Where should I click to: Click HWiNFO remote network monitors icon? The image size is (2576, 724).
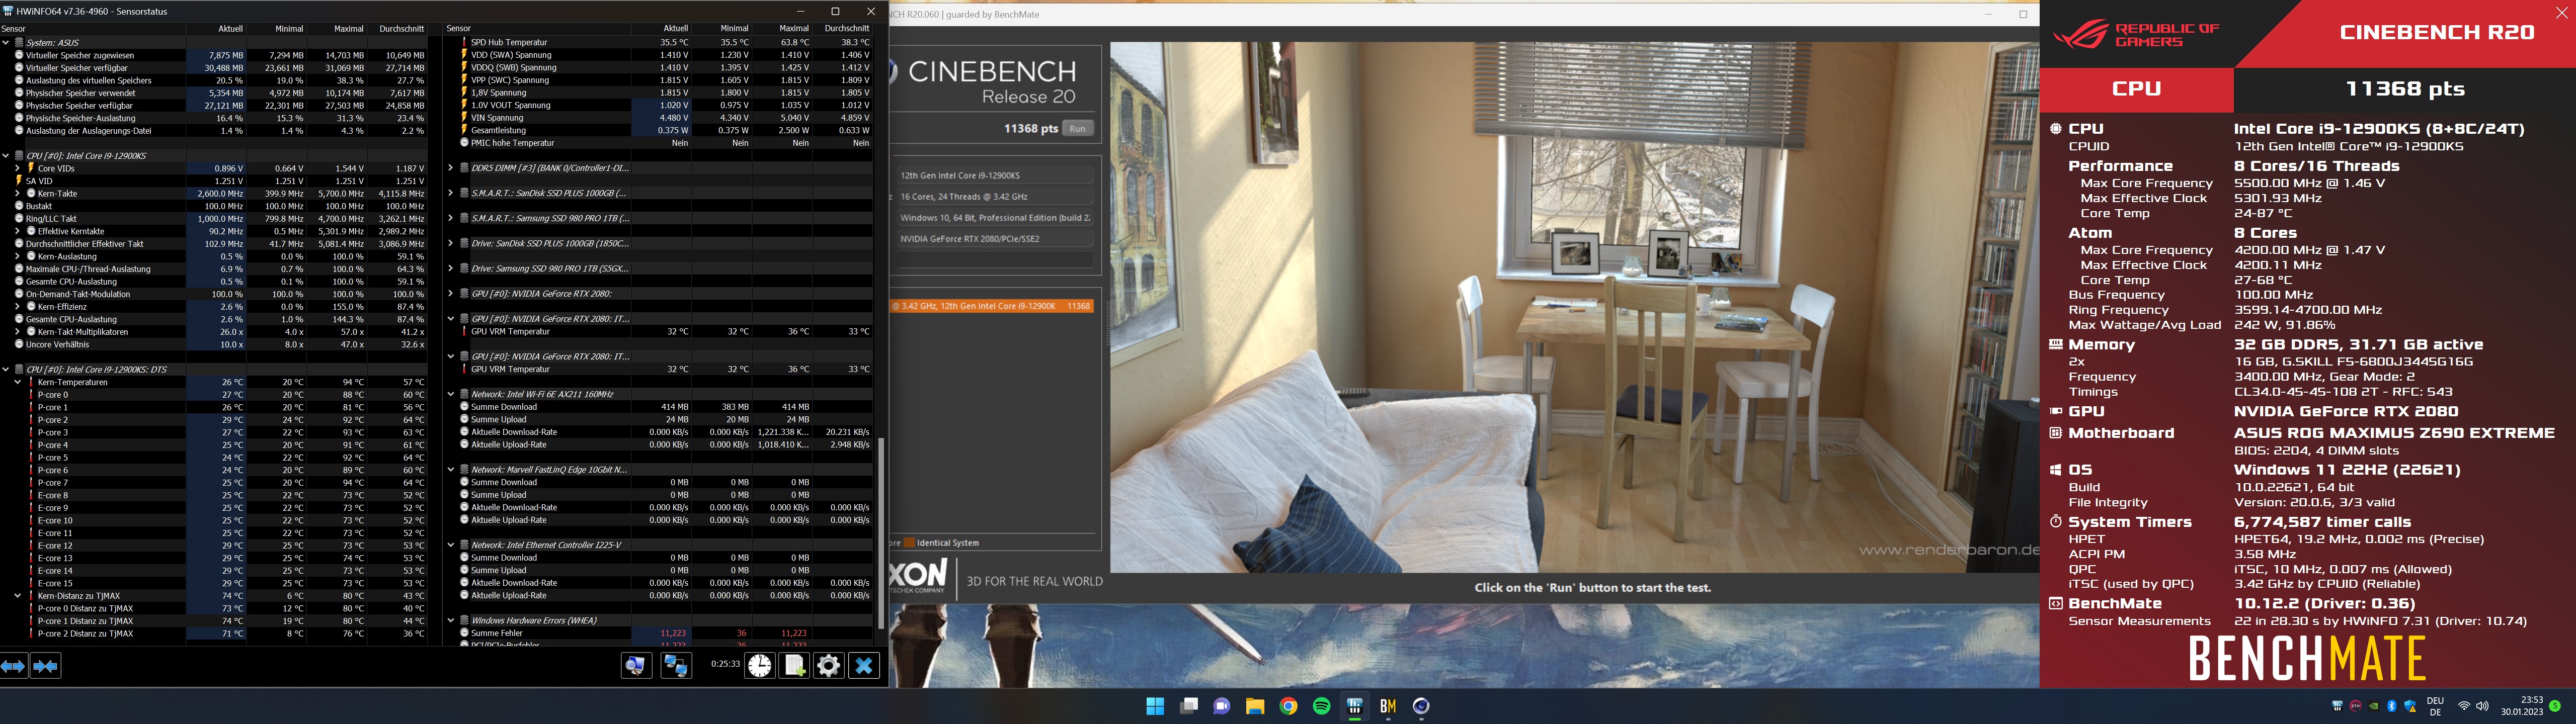(x=676, y=665)
